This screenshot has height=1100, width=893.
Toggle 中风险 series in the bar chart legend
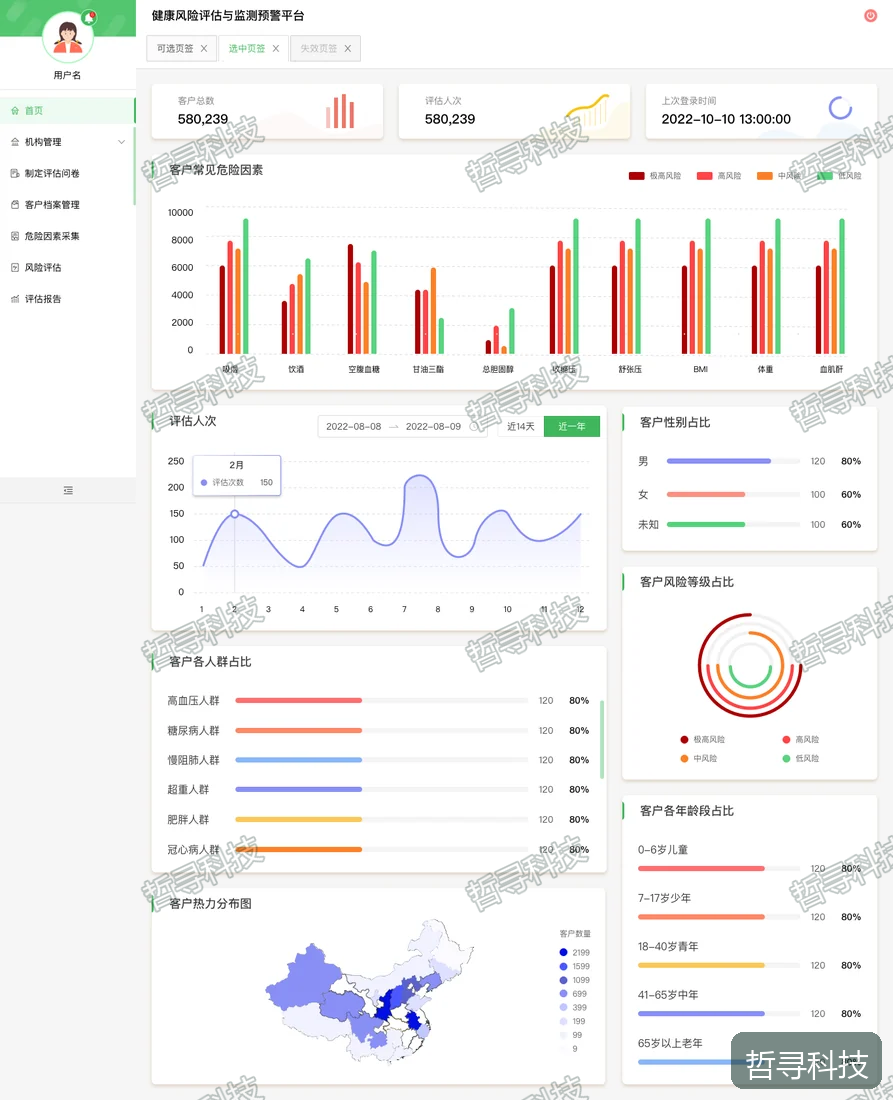[779, 176]
